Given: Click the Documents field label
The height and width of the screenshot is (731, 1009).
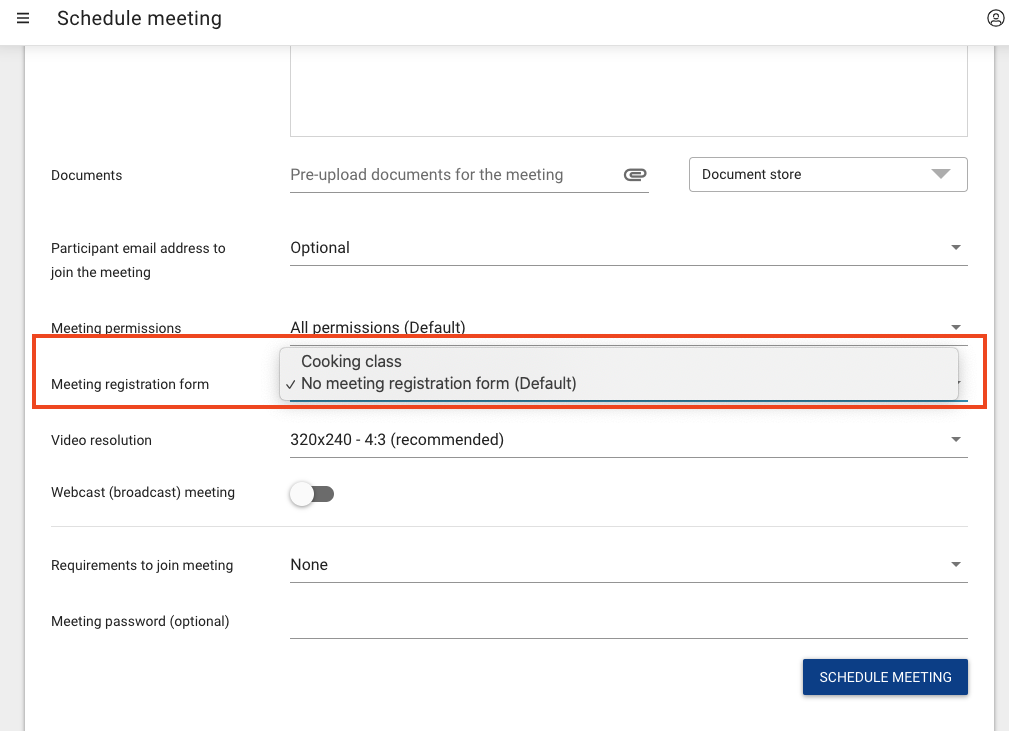Looking at the screenshot, I should point(86,175).
